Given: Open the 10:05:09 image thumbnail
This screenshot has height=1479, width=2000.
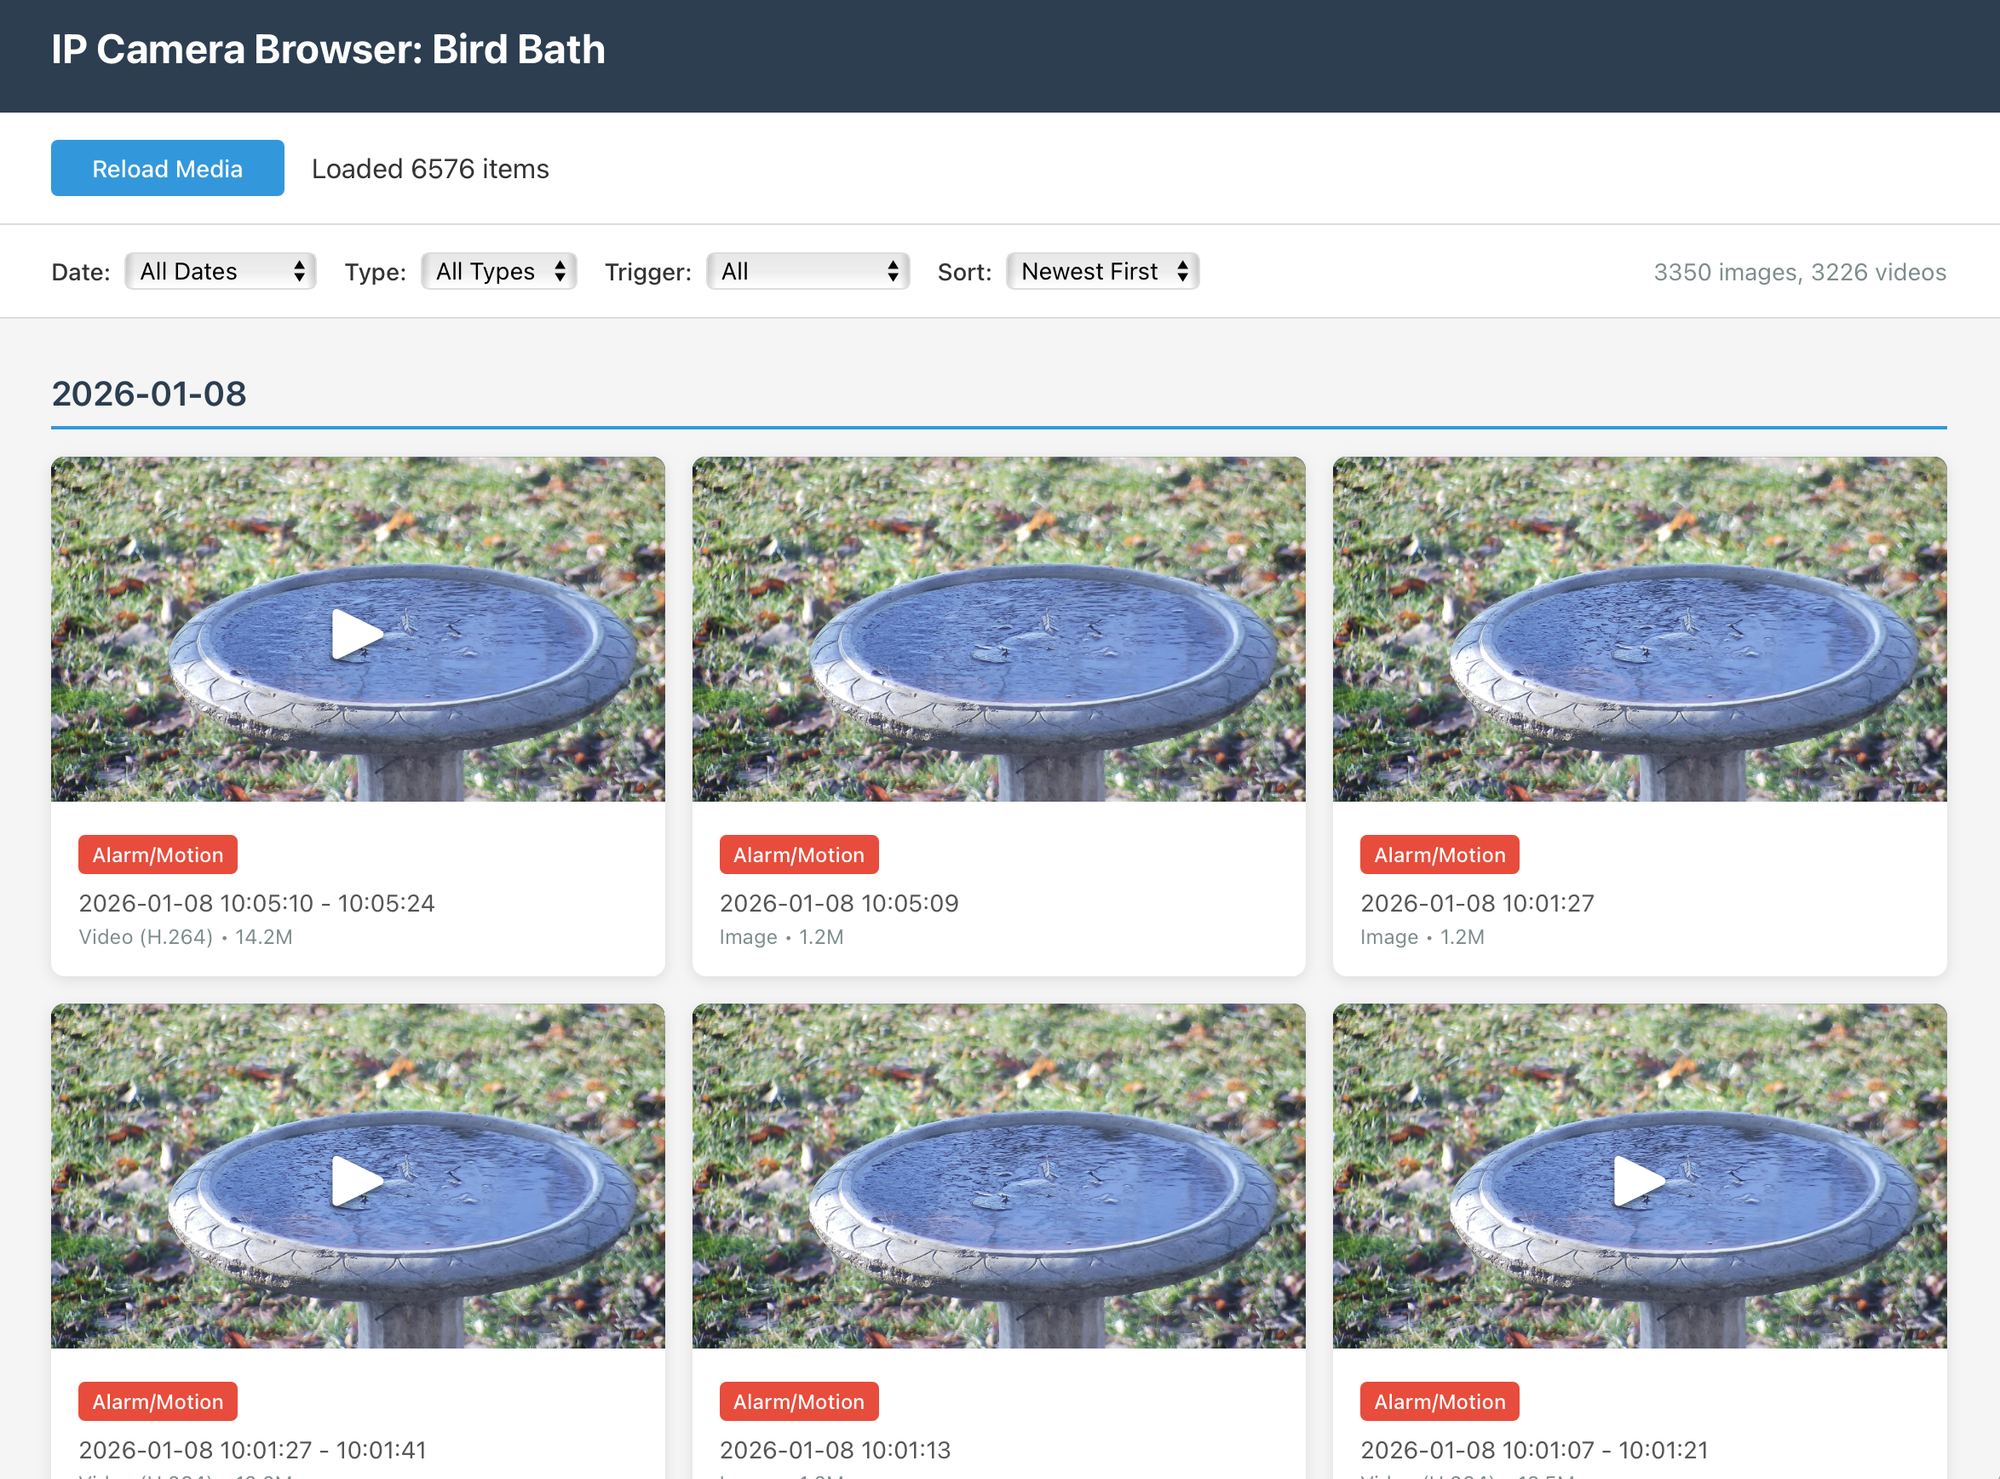Looking at the screenshot, I should pos(998,629).
